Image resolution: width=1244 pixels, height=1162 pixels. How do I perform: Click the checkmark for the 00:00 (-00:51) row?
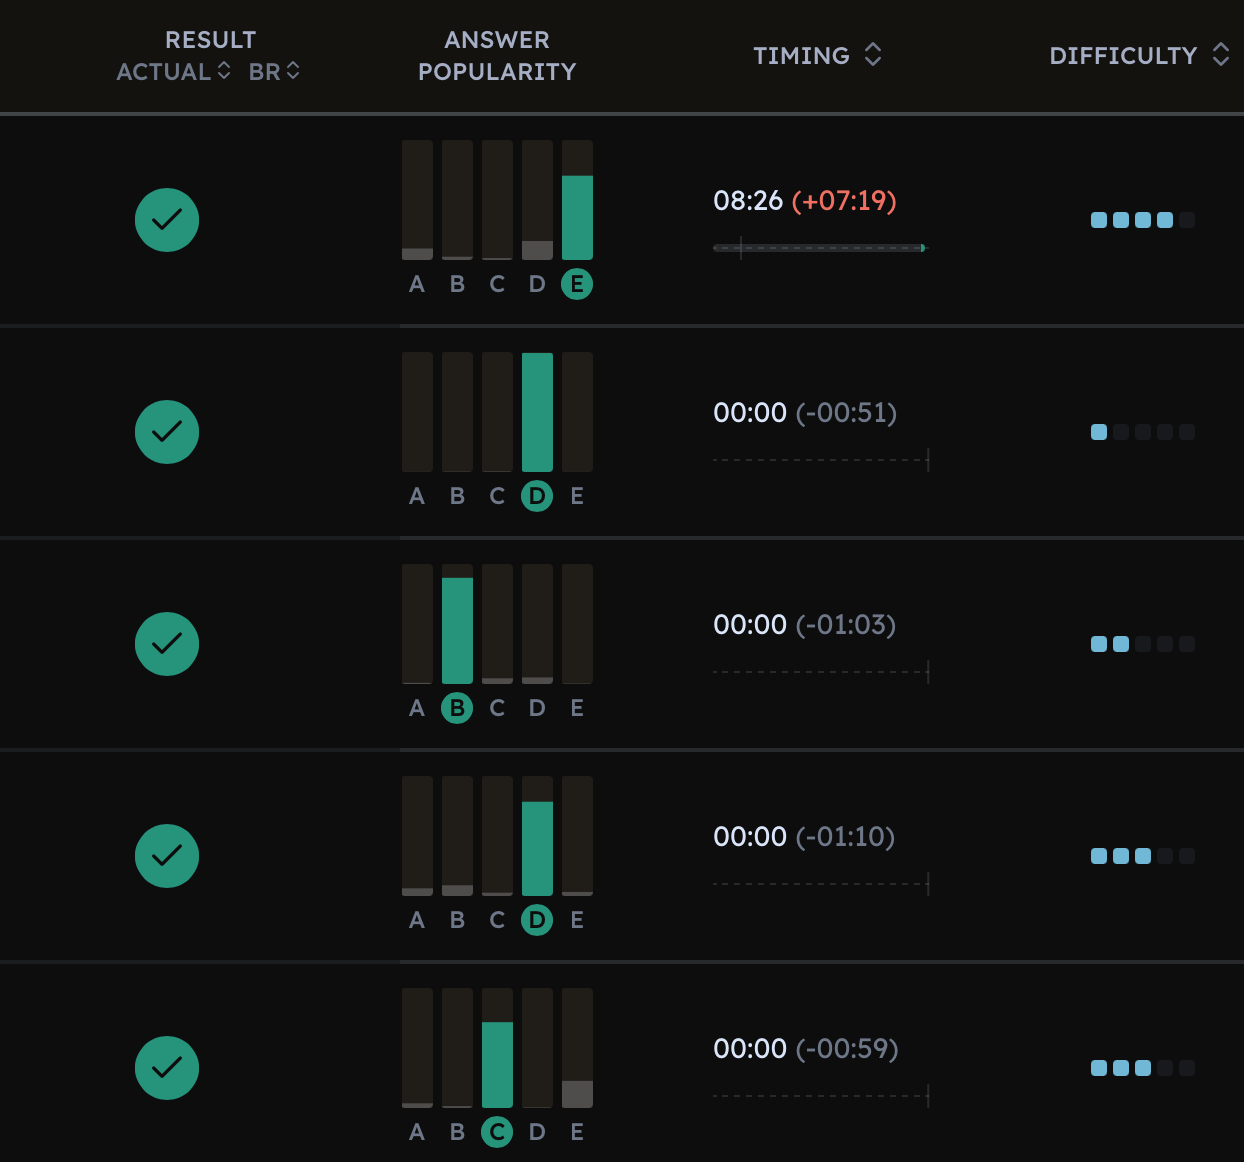point(167,432)
